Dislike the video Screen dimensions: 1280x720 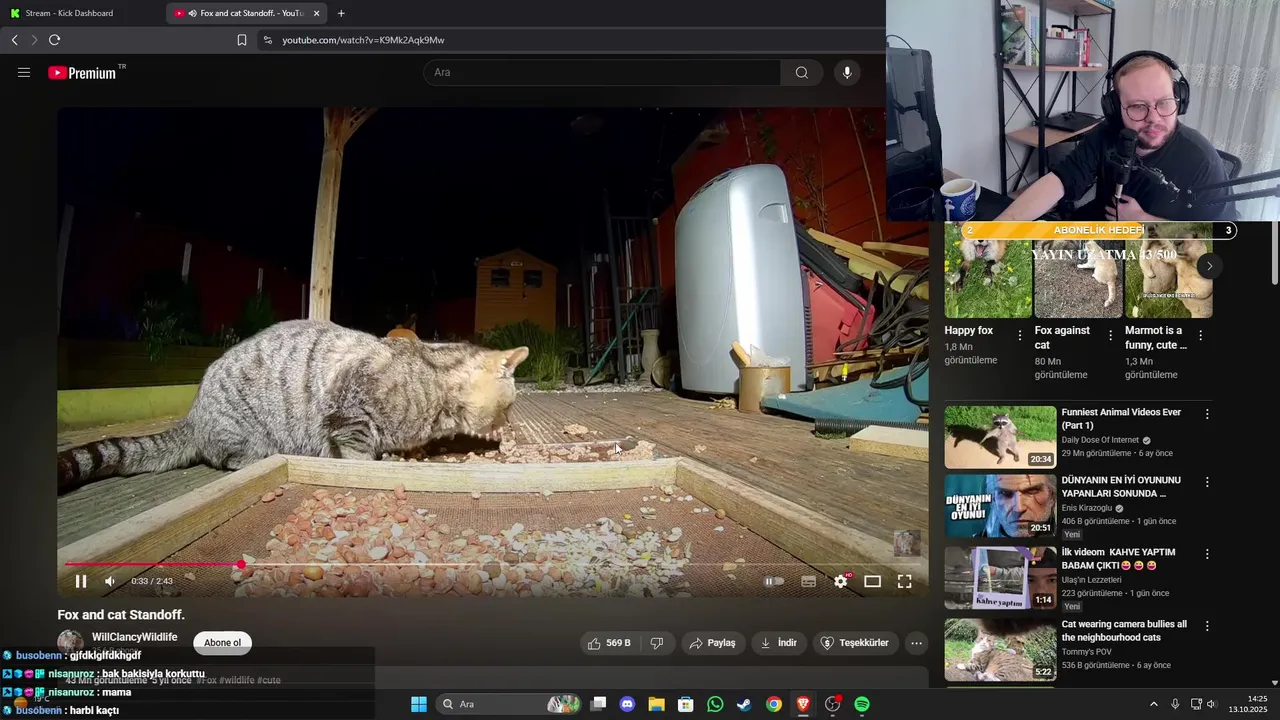[x=657, y=643]
